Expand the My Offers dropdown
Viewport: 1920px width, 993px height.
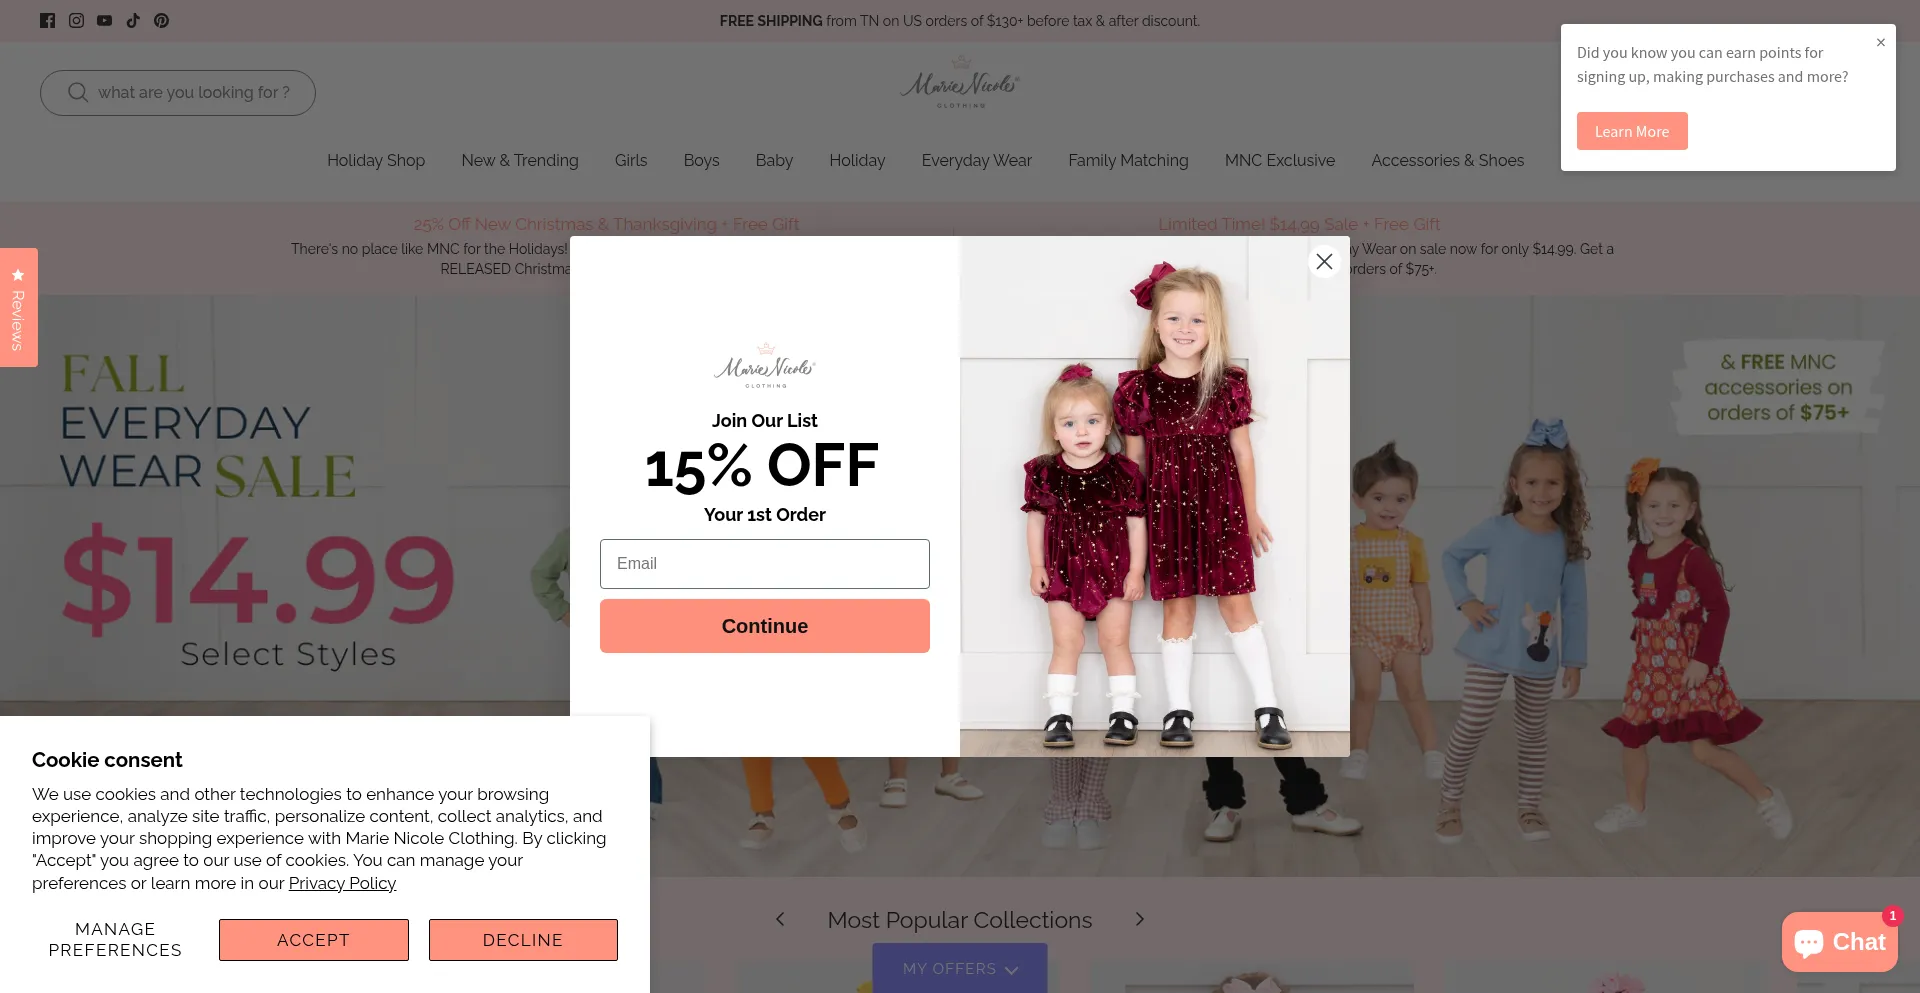pyautogui.click(x=960, y=968)
